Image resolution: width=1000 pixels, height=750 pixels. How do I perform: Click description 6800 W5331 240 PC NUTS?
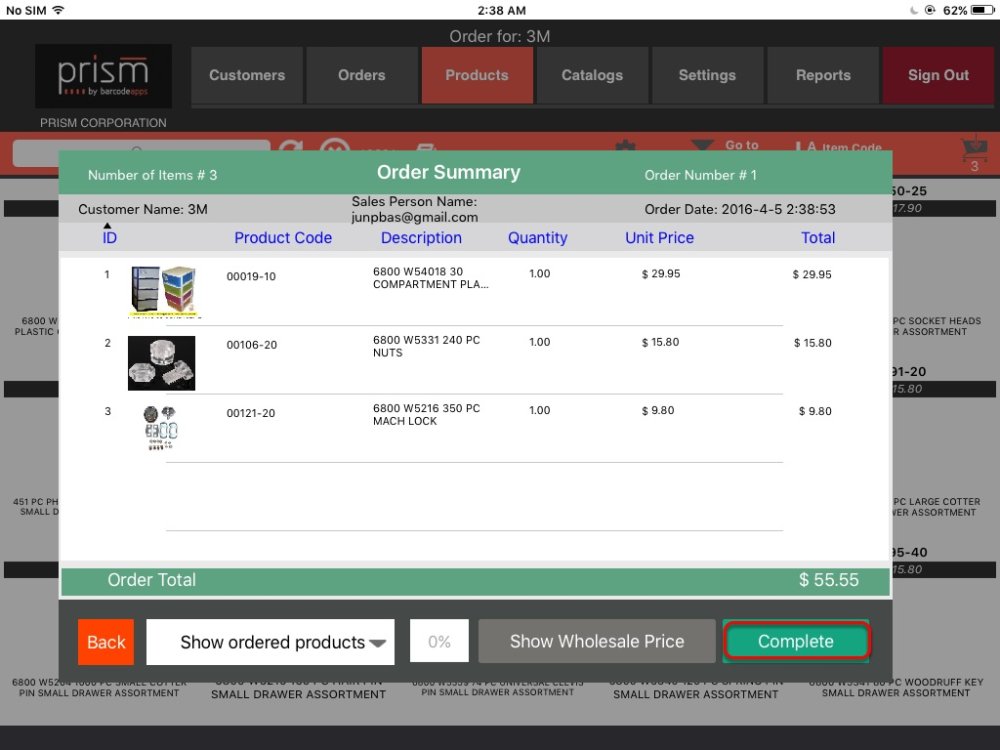427,346
